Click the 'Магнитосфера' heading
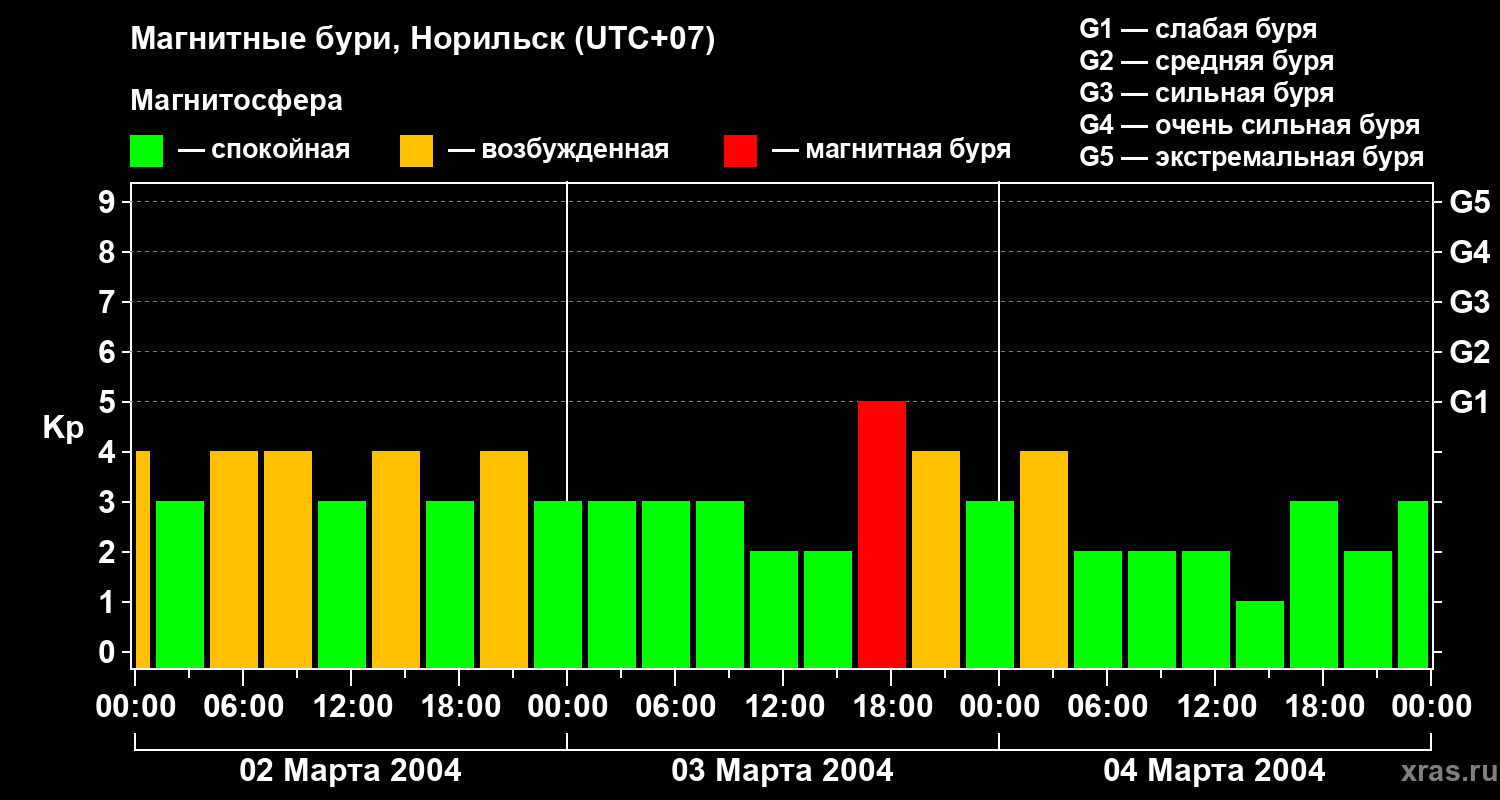The width and height of the screenshot is (1500, 800). point(236,101)
